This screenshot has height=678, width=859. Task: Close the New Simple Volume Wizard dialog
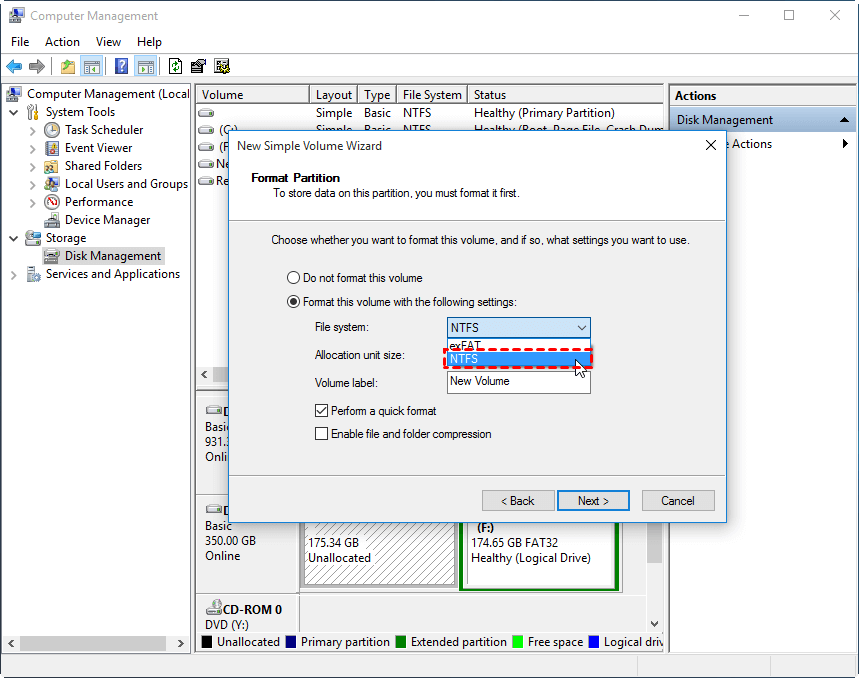[x=711, y=145]
